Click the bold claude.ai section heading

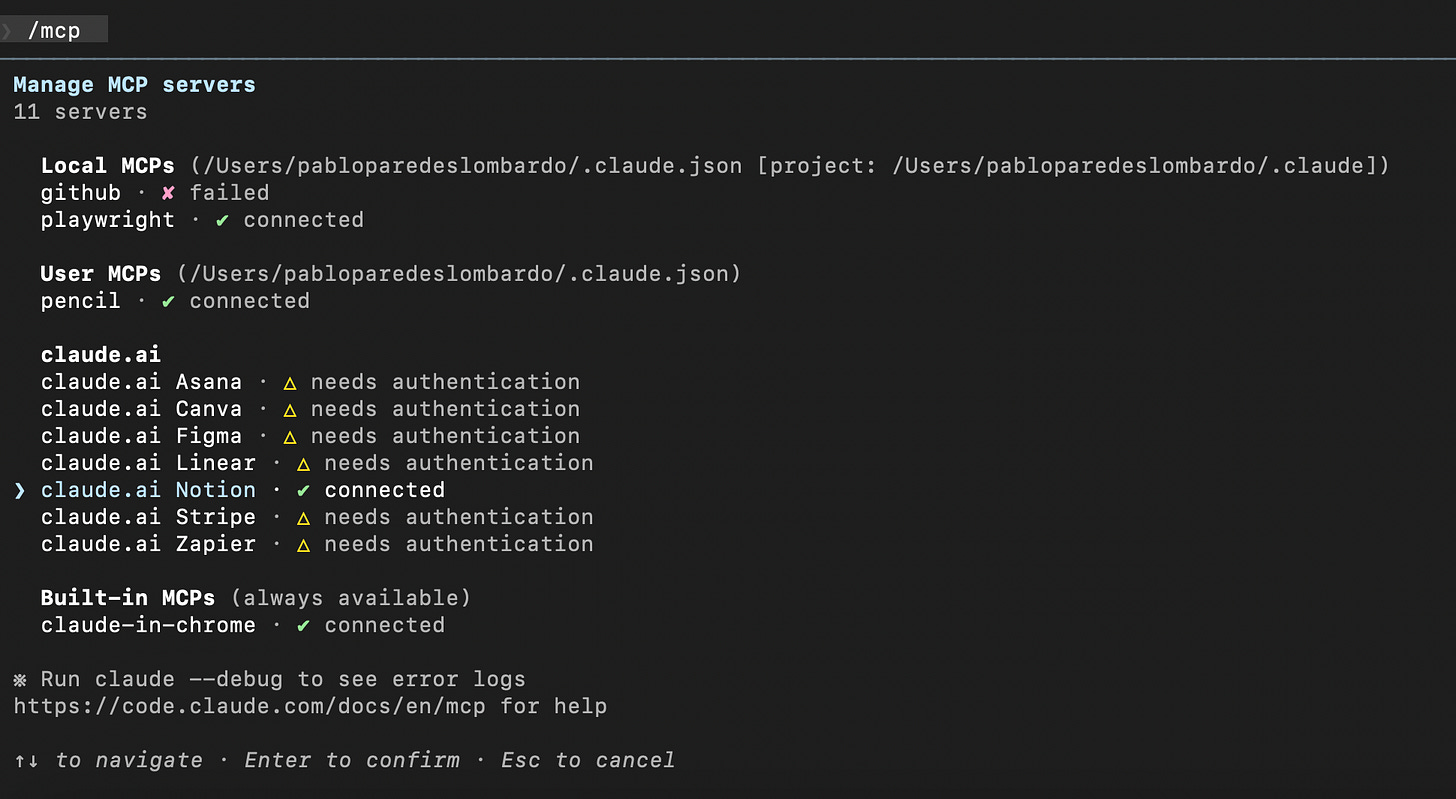(101, 354)
